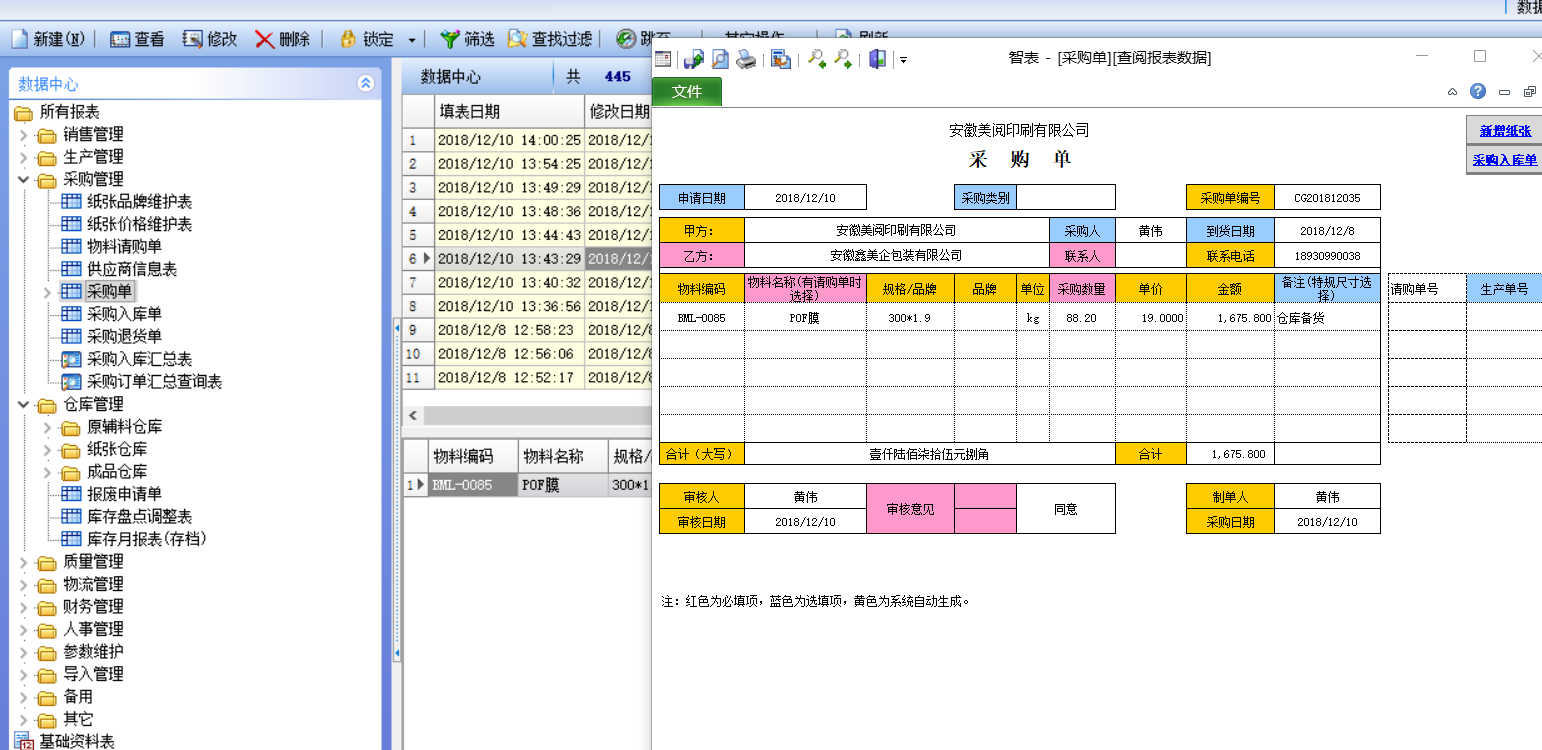The height and width of the screenshot is (750, 1542).
Task: Click the BML-0085 cell in lower grid
Action: (x=473, y=485)
